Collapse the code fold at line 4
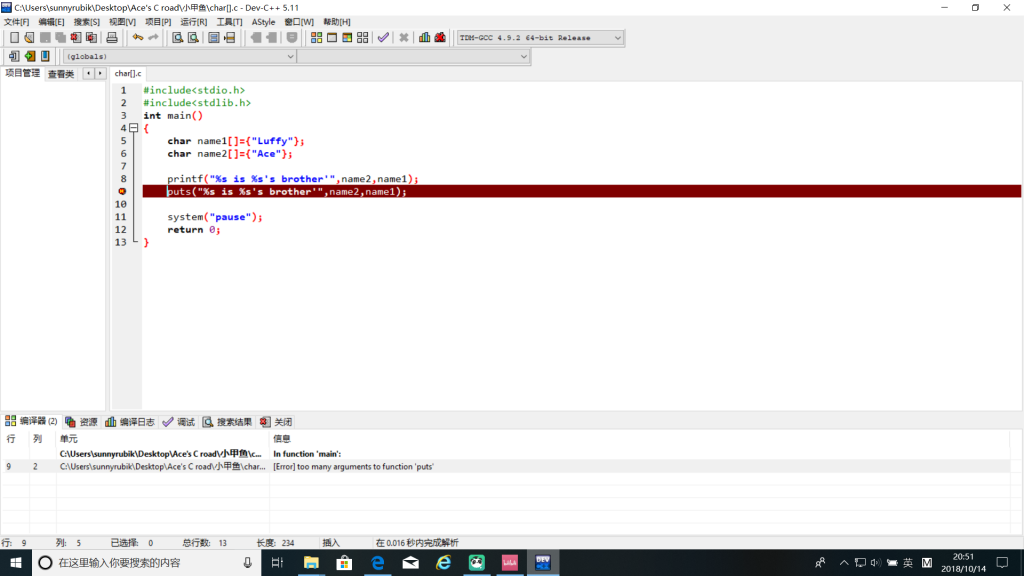1024x576 pixels. (133, 128)
